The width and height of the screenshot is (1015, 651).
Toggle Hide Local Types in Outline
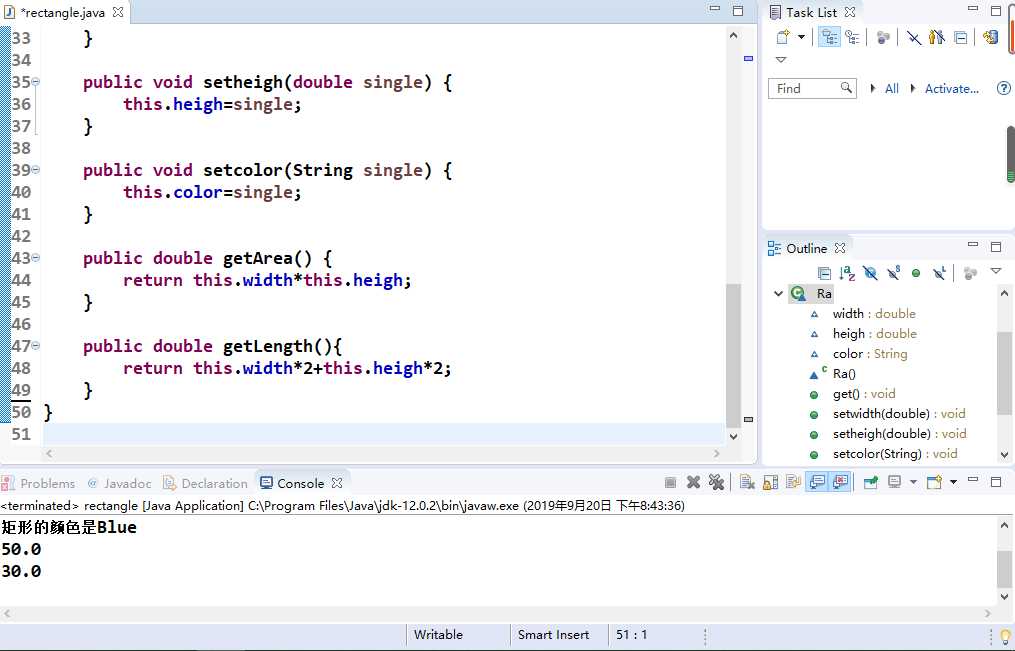[x=939, y=273]
